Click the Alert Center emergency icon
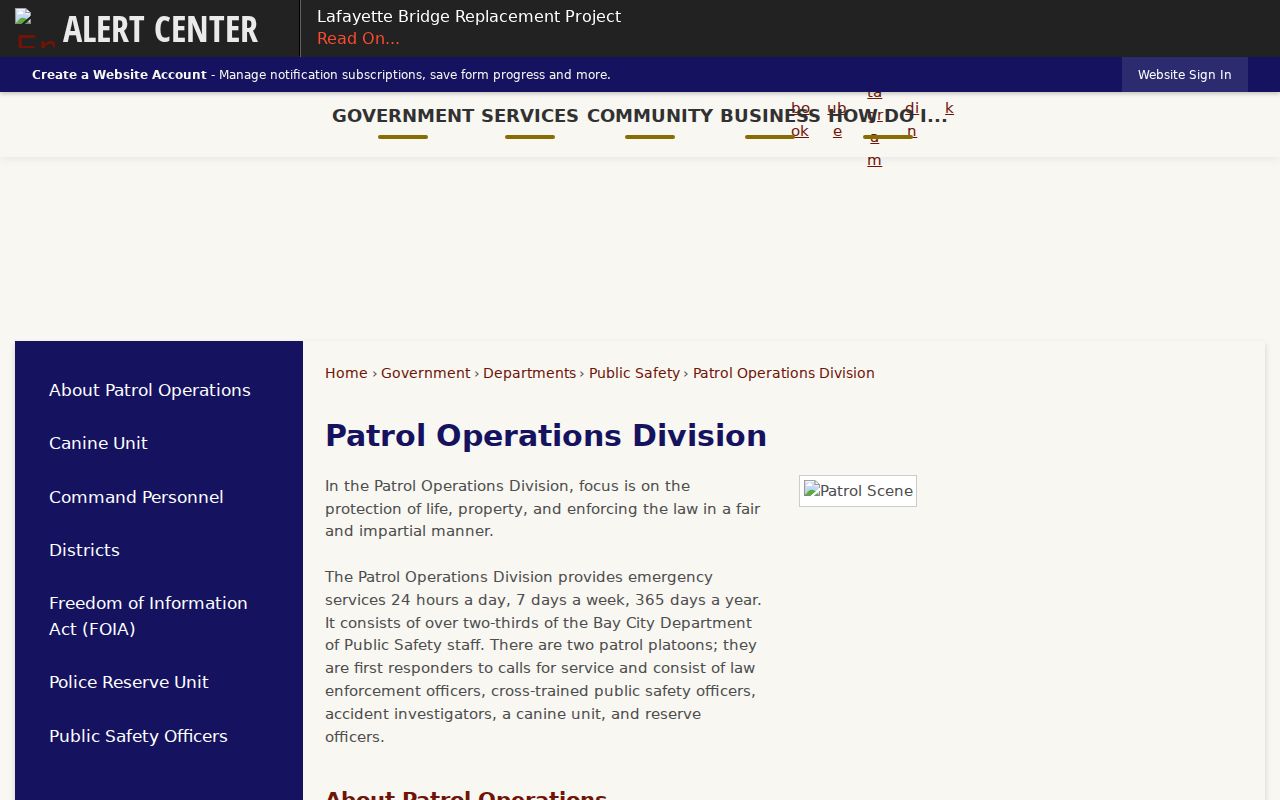The image size is (1280, 800). click(35, 29)
